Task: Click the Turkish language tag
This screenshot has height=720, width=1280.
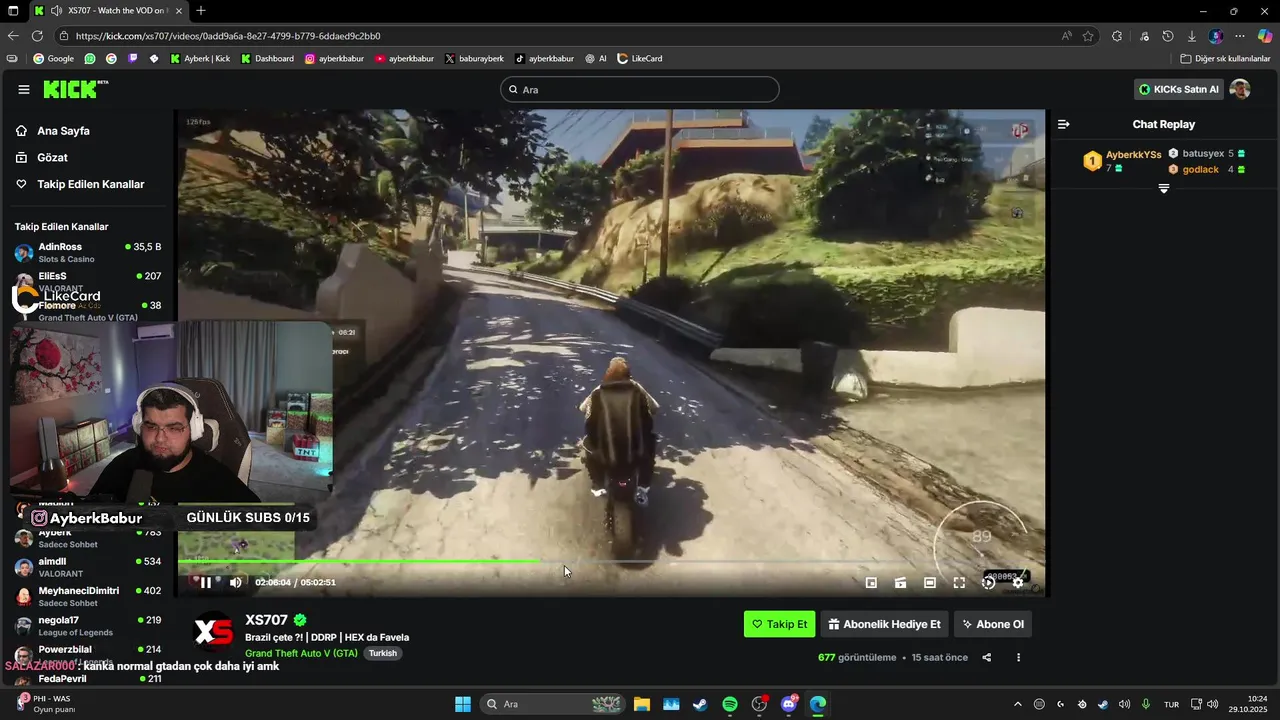Action: (x=383, y=653)
